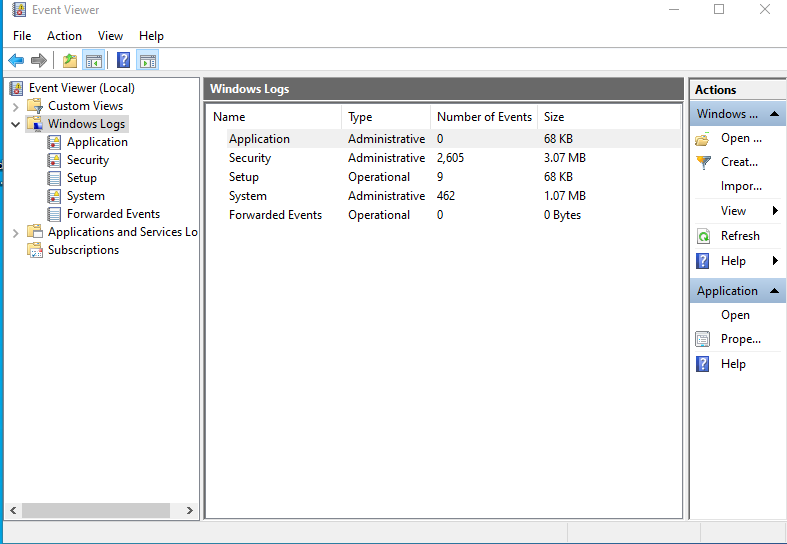The width and height of the screenshot is (787, 544).
Task: Sort by the Size column header
Action: tap(609, 117)
